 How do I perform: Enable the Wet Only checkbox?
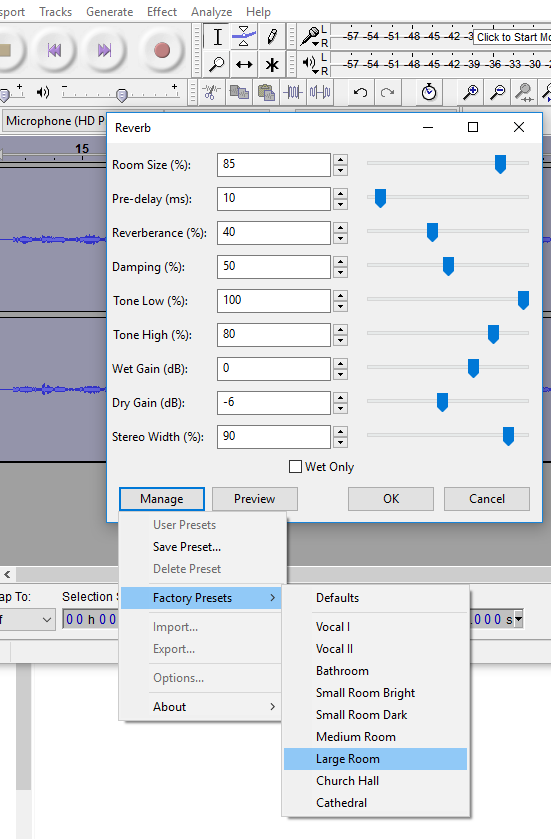pyautogui.click(x=295, y=467)
